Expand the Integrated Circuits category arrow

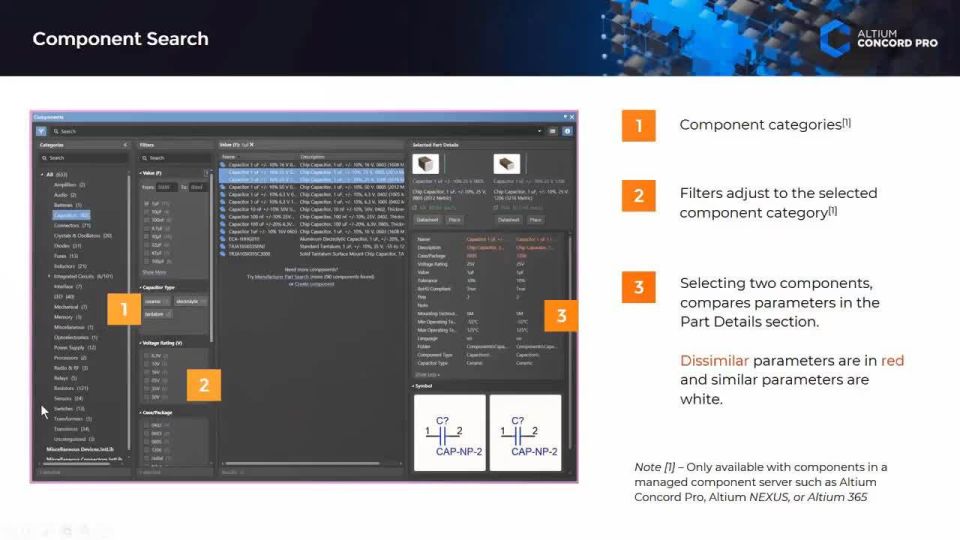(x=49, y=276)
